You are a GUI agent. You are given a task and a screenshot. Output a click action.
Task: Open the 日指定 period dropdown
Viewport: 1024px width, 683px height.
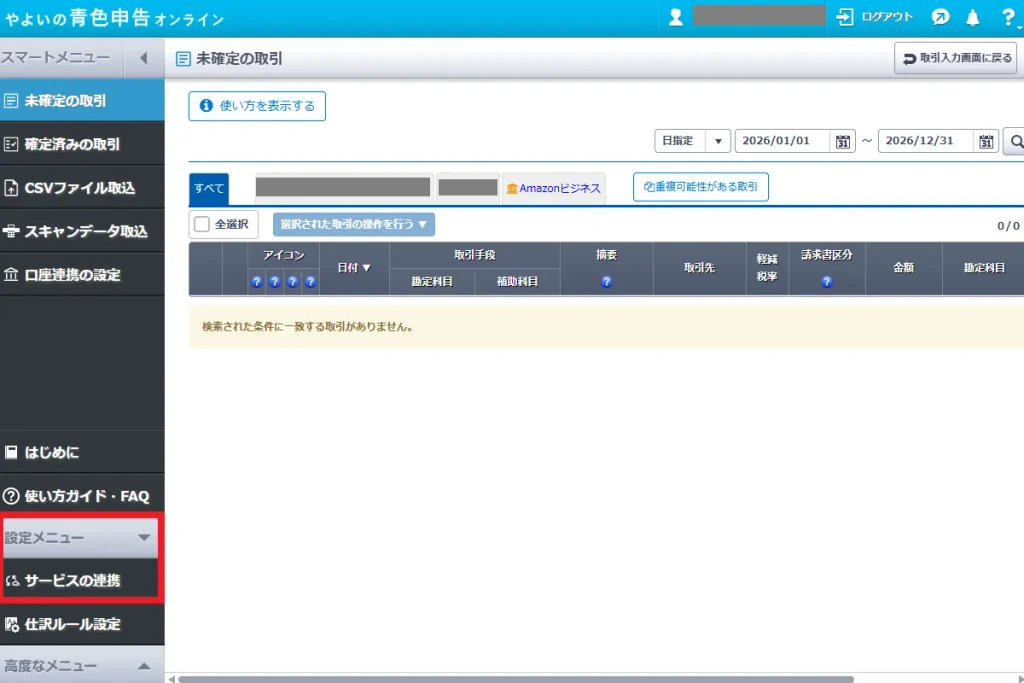[x=692, y=140]
